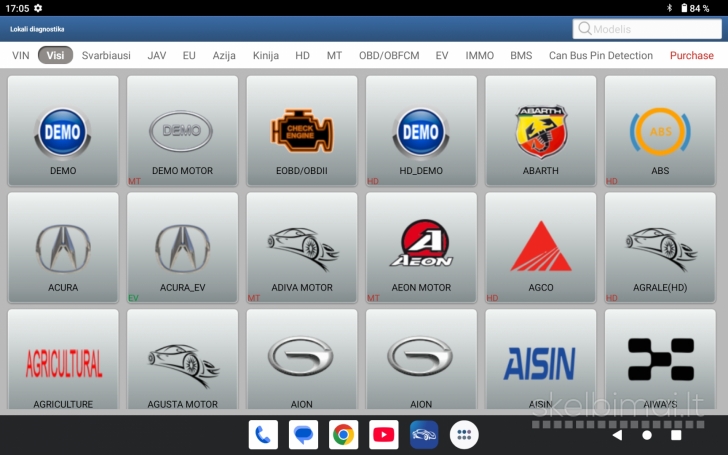This screenshot has width=728, height=455.
Task: Select the Can Bus Pin Detection tab
Action: coord(600,56)
